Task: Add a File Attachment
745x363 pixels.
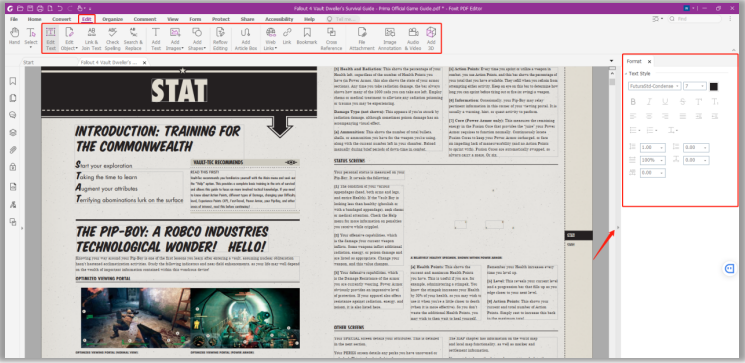Action: point(362,38)
